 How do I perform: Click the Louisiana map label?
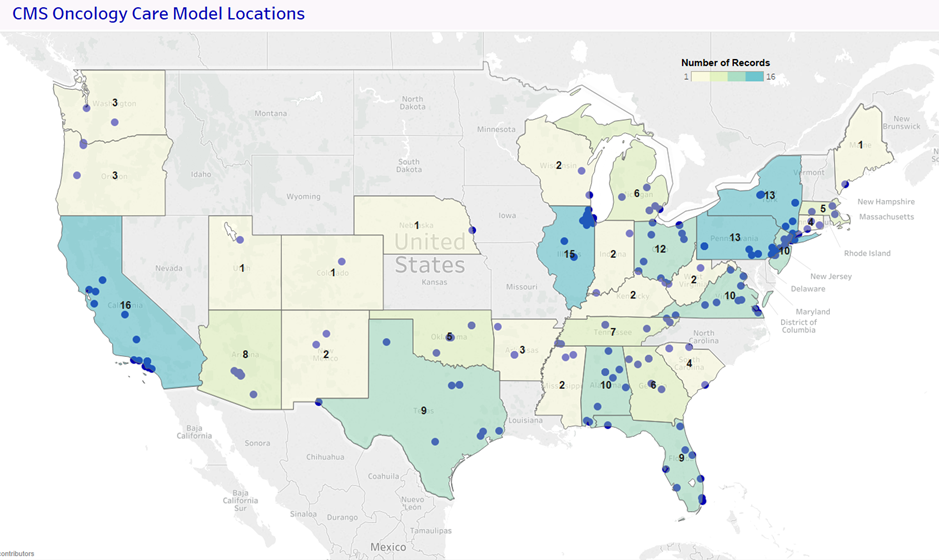(x=525, y=420)
